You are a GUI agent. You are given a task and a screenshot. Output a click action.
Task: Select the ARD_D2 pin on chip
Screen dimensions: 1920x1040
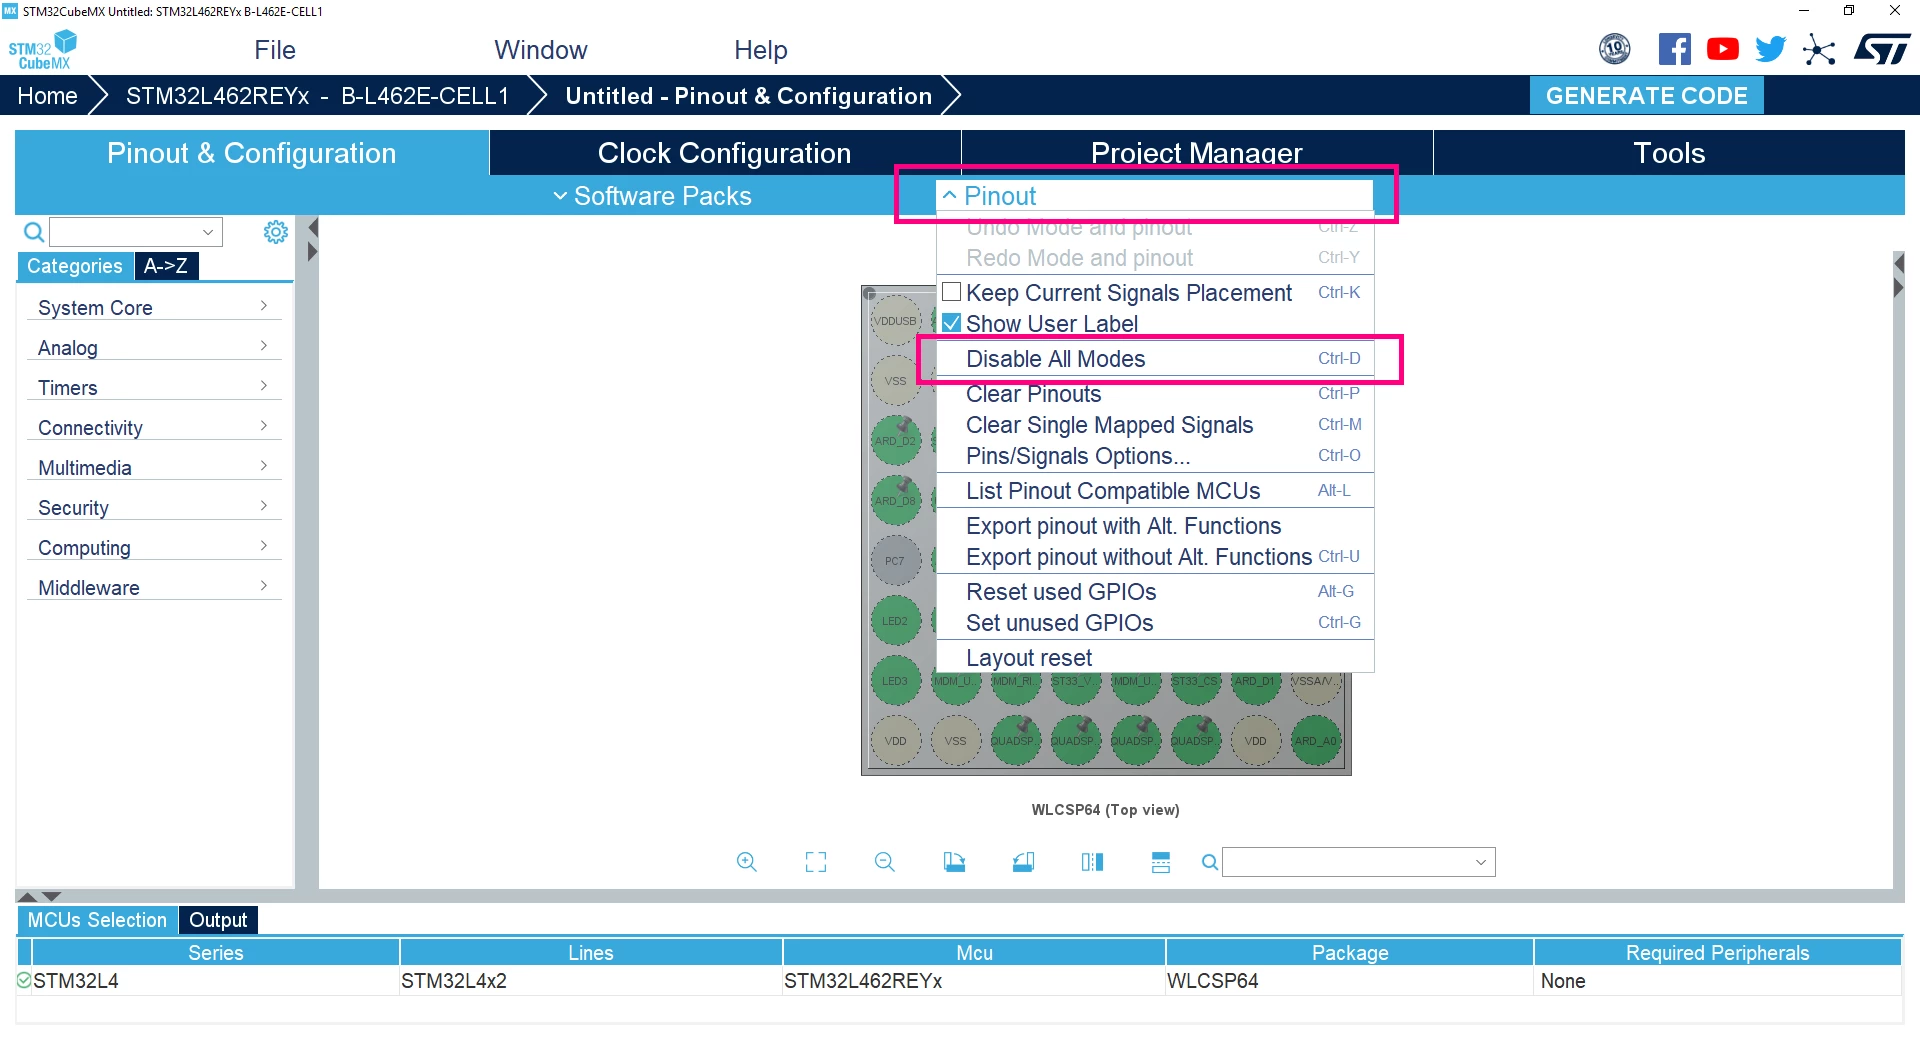[895, 441]
